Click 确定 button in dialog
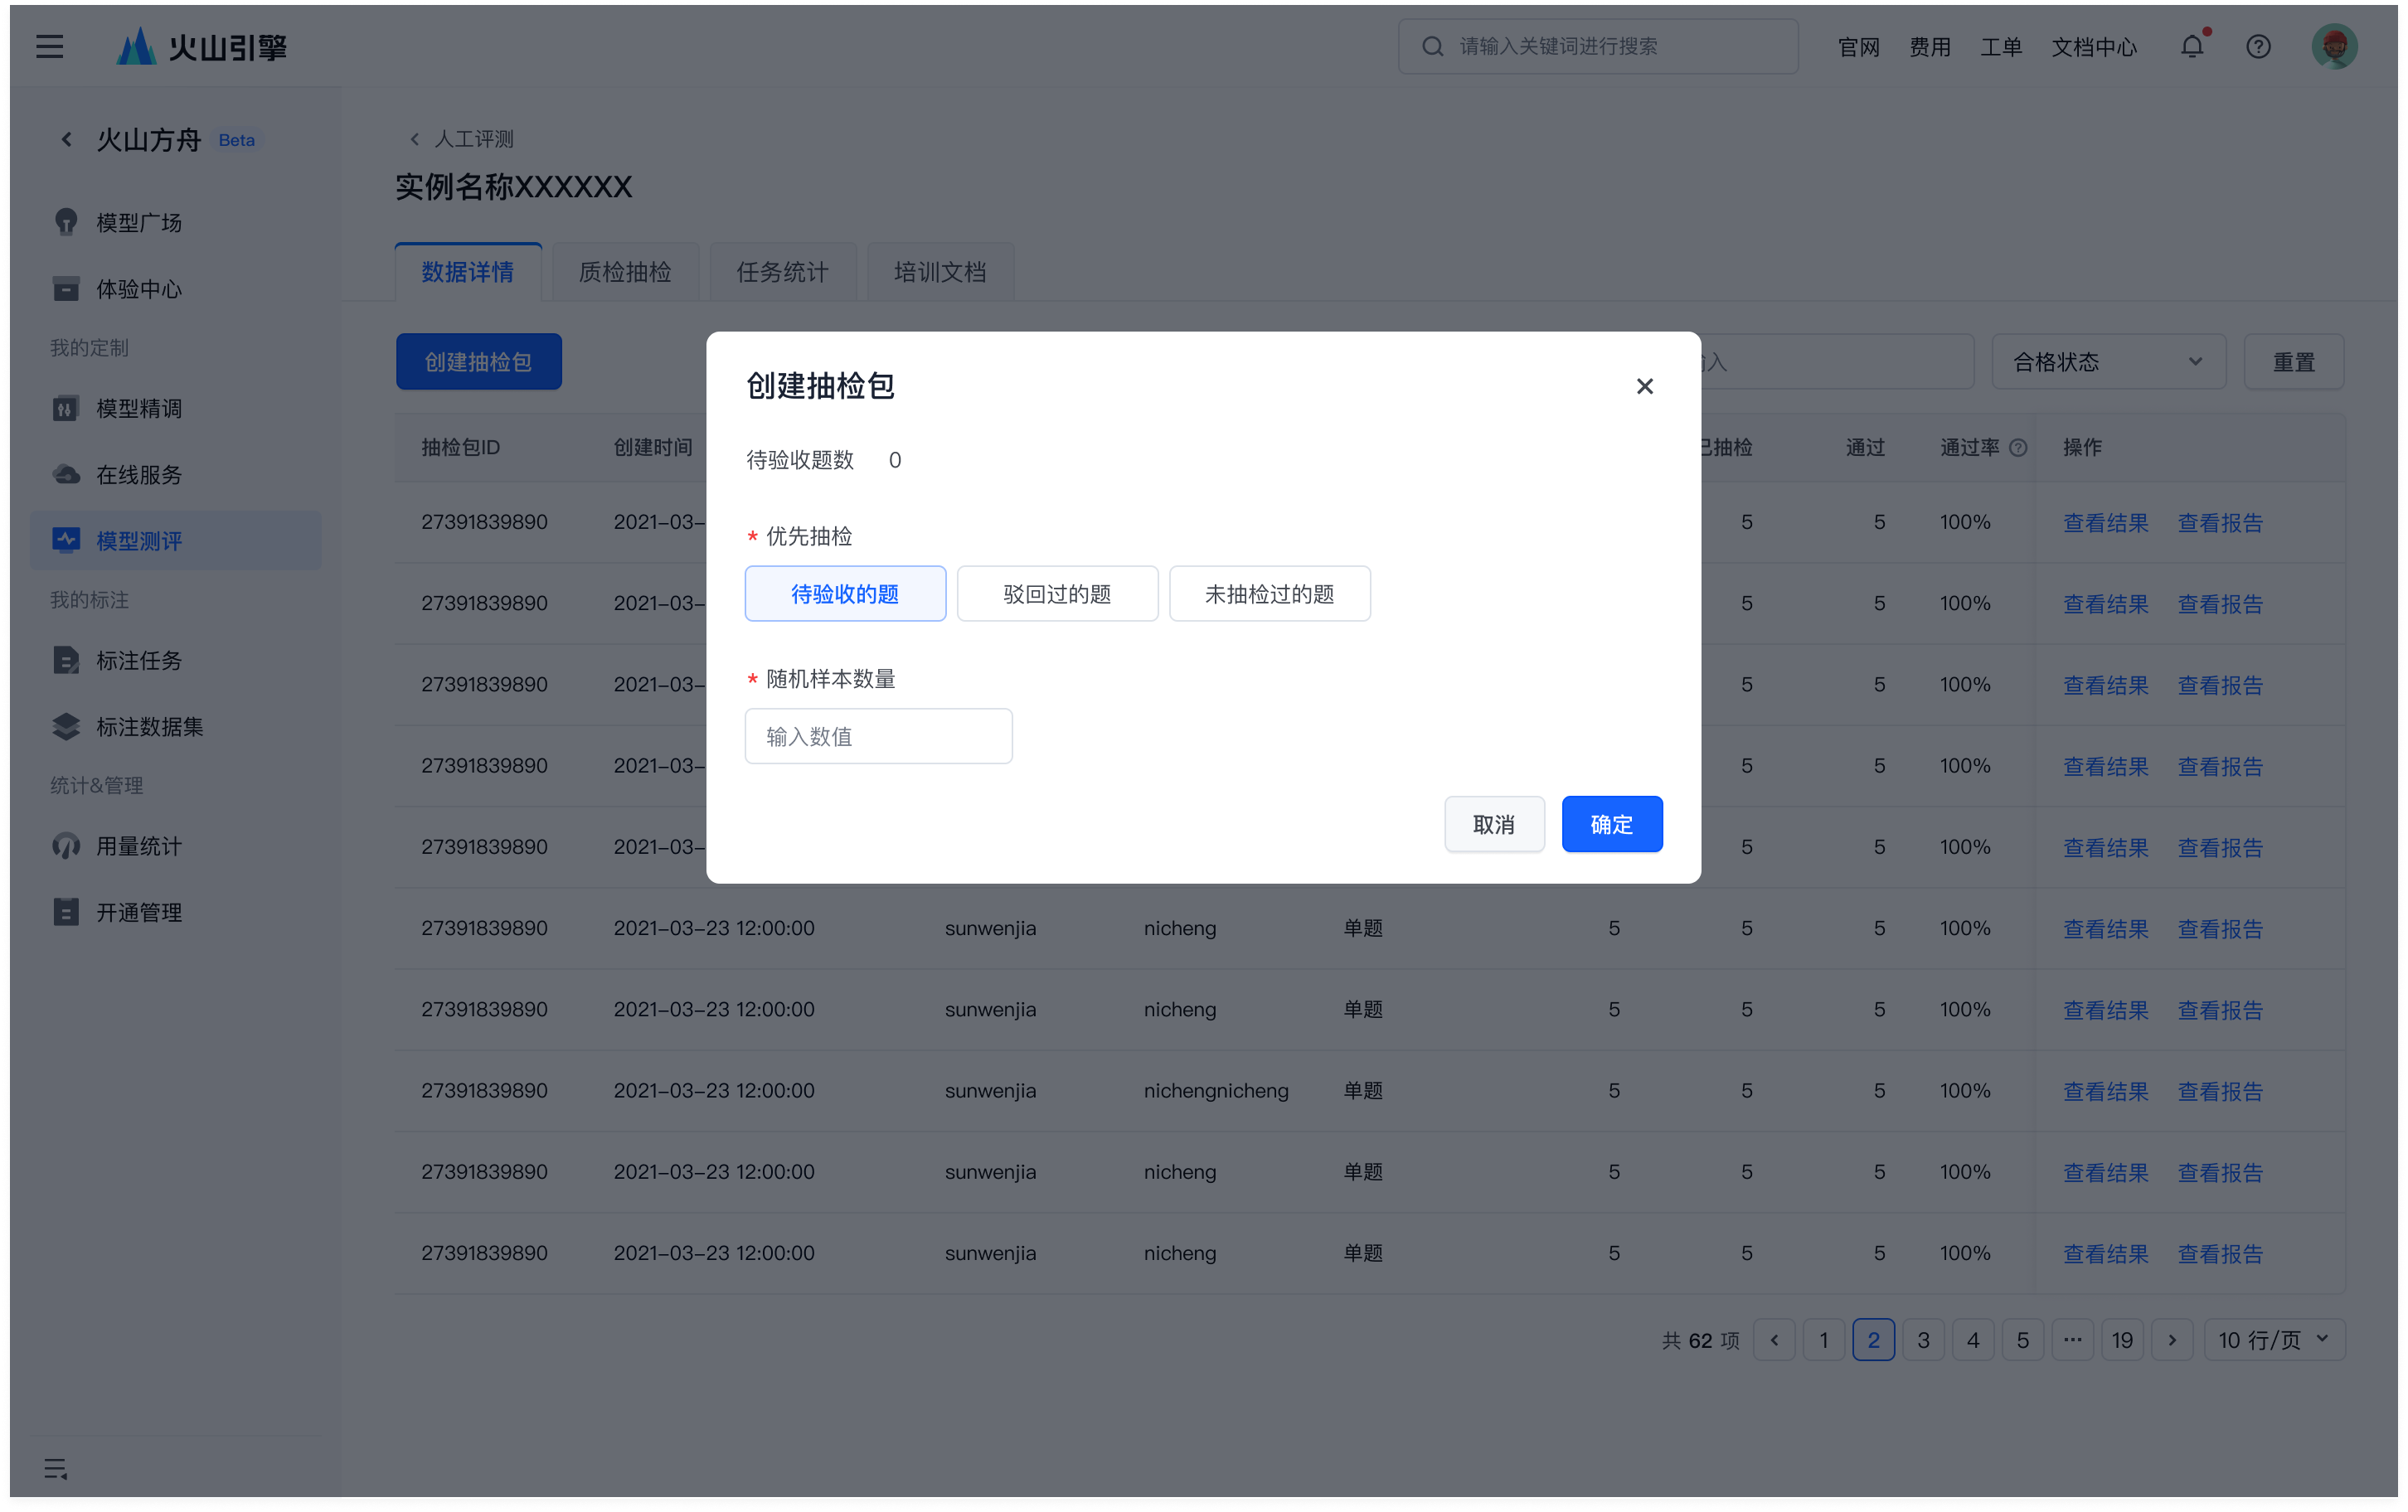2408x1512 pixels. 1612,824
